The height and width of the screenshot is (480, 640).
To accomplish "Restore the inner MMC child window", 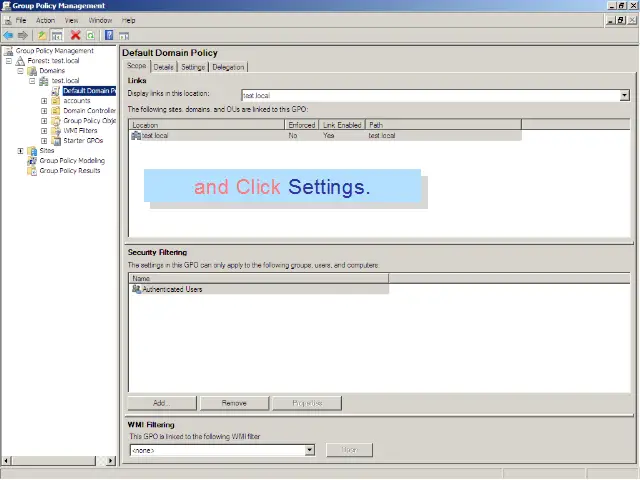I will coord(621,20).
